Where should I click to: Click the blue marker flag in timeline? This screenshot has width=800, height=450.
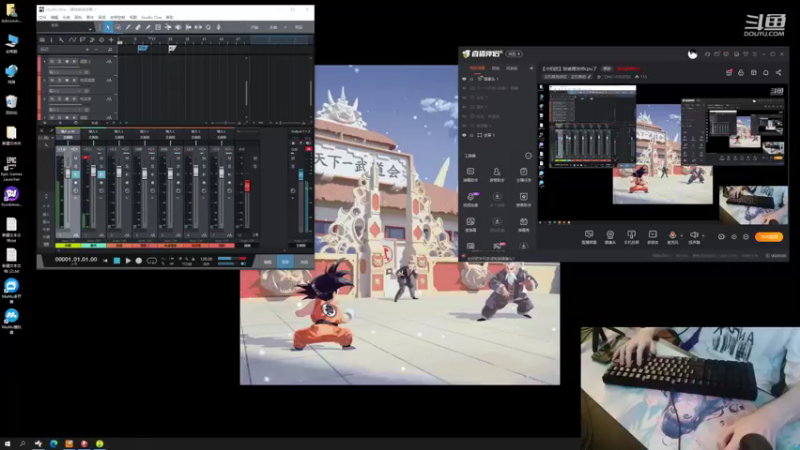click(x=142, y=48)
